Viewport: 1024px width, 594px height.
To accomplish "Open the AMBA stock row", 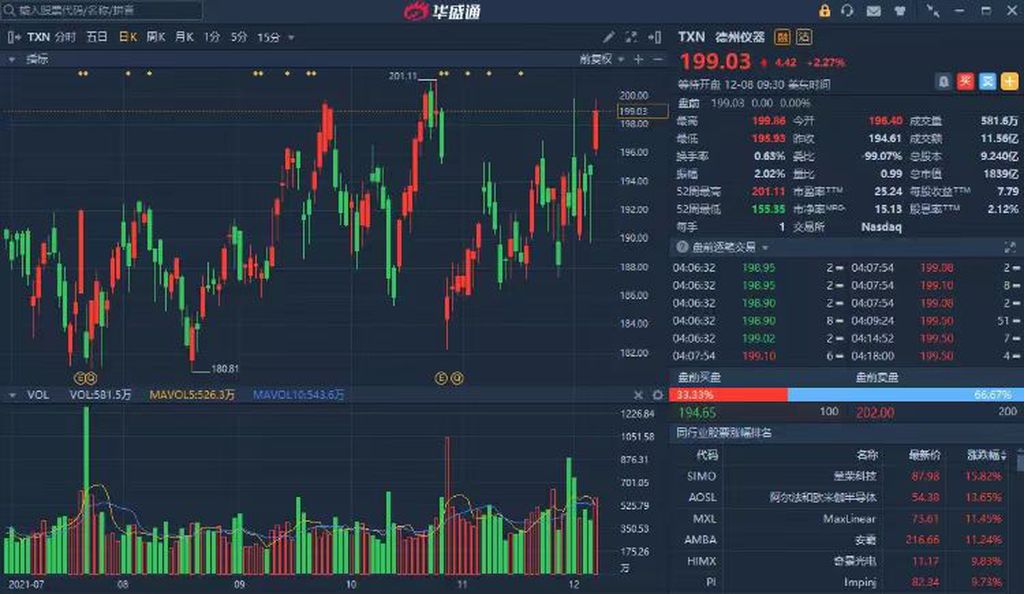I will (843, 539).
